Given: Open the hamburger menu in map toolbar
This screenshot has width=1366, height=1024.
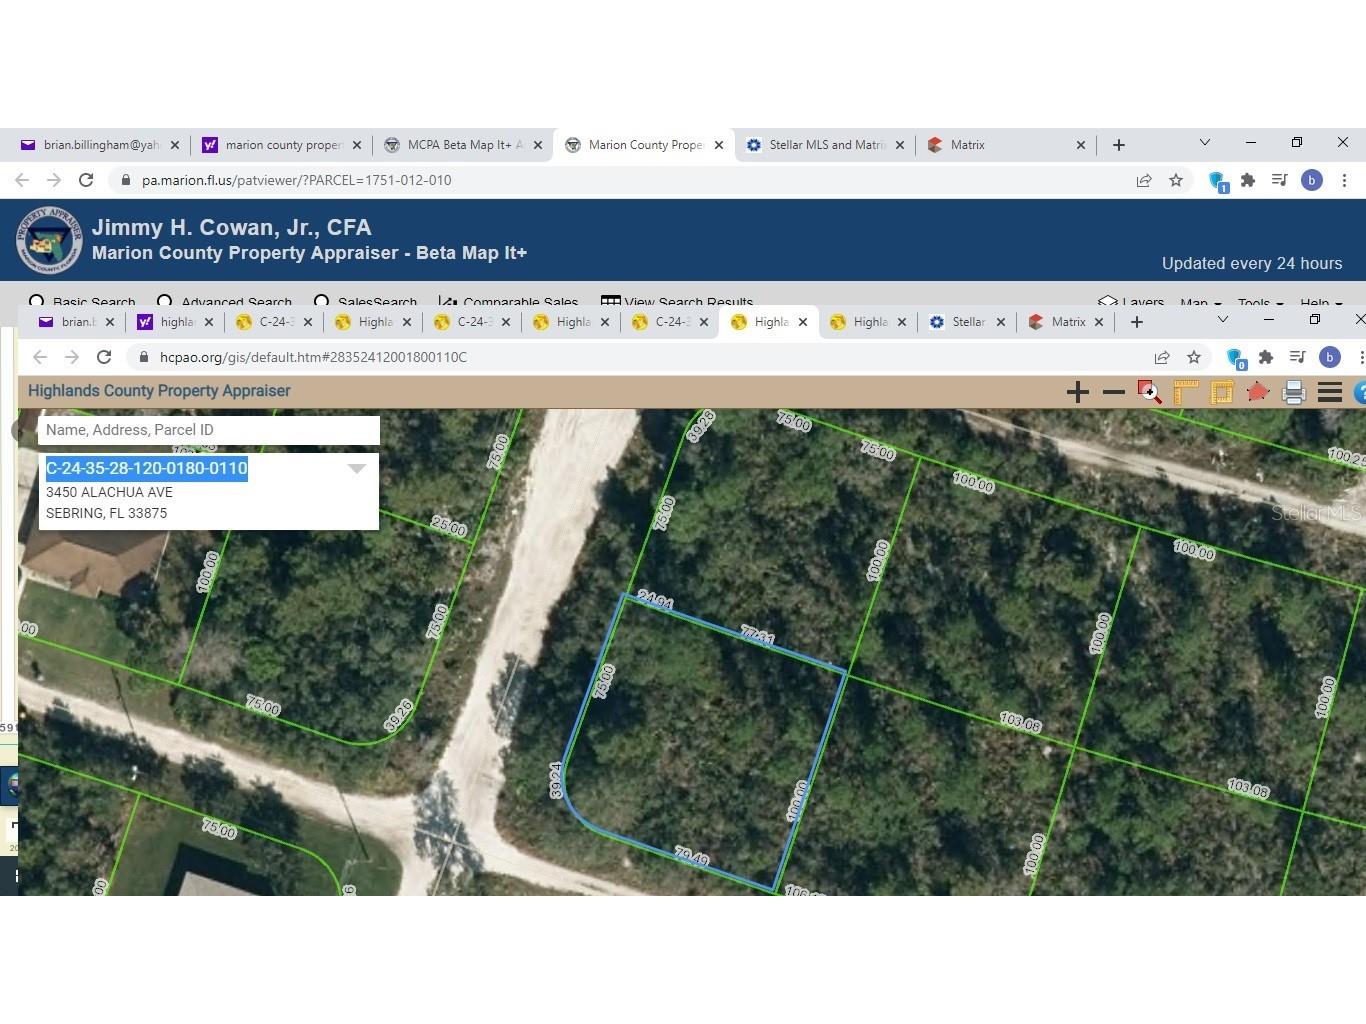Looking at the screenshot, I should (x=1329, y=392).
